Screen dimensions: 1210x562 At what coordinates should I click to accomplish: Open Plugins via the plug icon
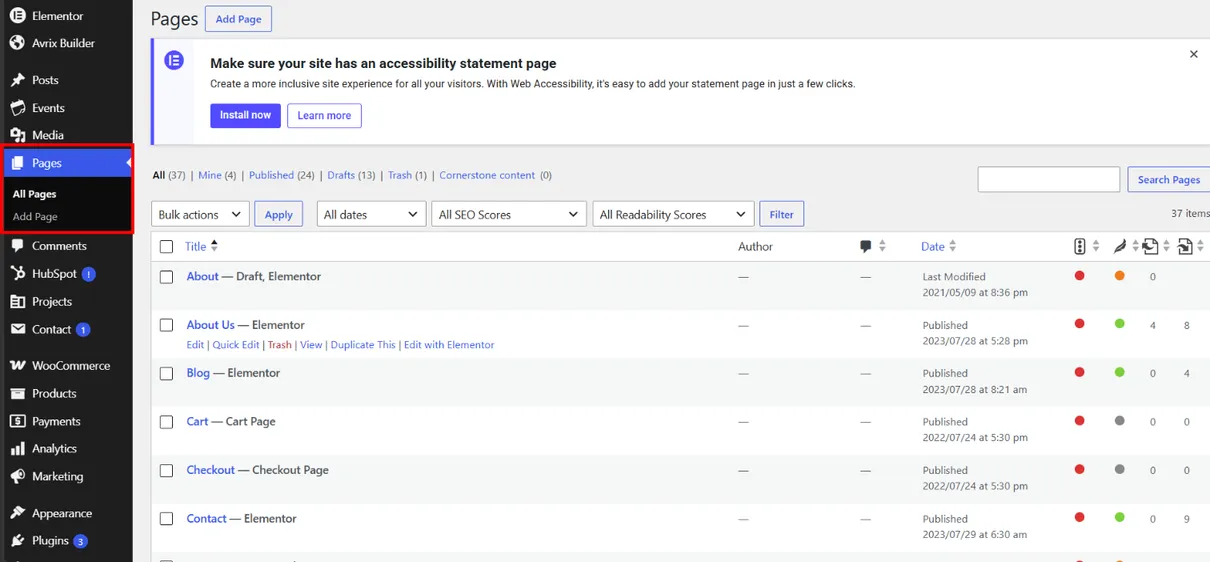[17, 541]
